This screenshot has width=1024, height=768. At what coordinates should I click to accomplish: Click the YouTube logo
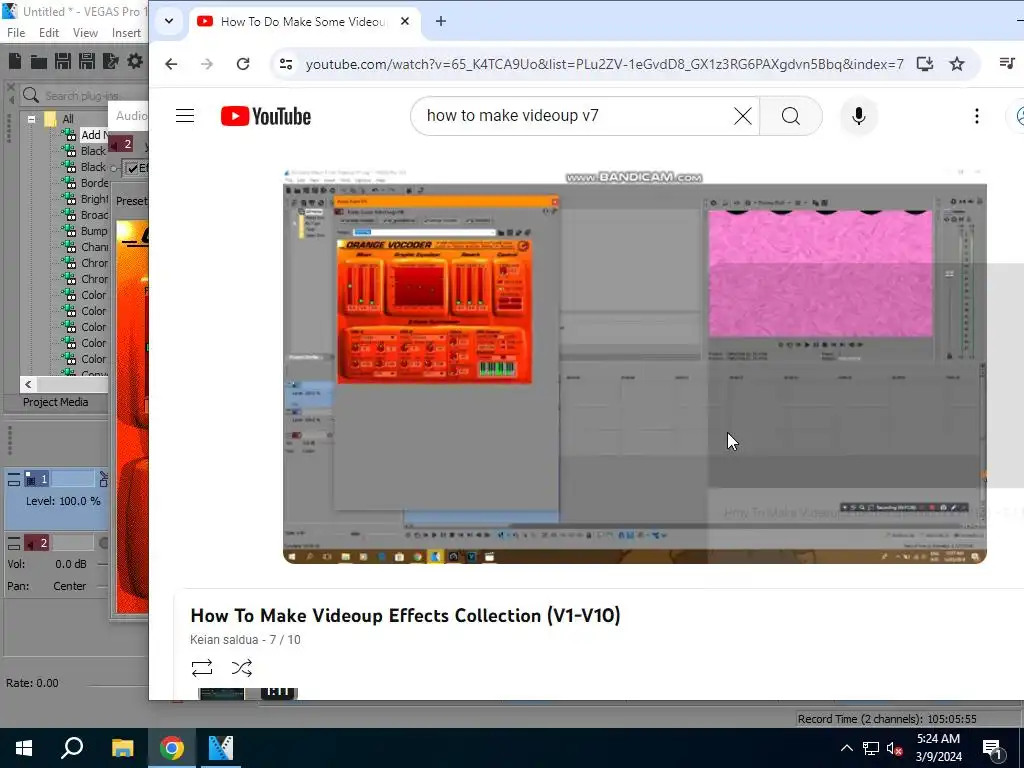[266, 116]
